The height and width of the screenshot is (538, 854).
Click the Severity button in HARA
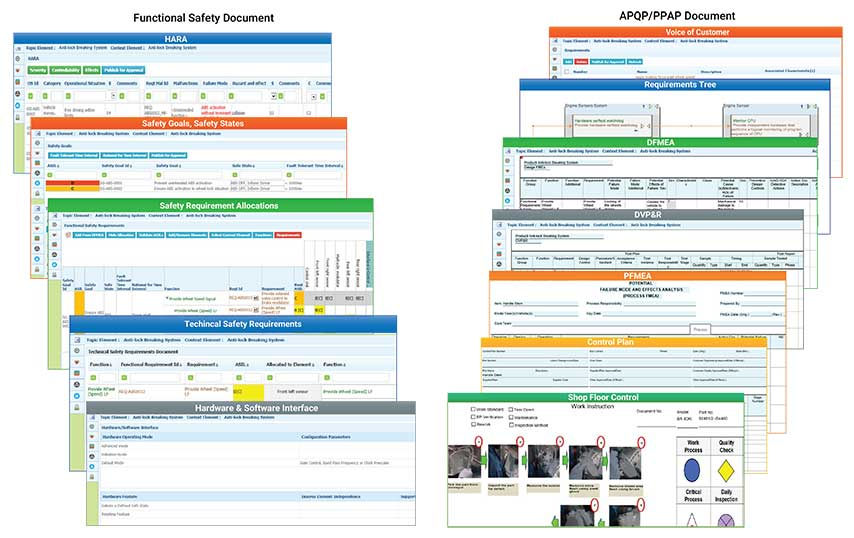pos(38,70)
